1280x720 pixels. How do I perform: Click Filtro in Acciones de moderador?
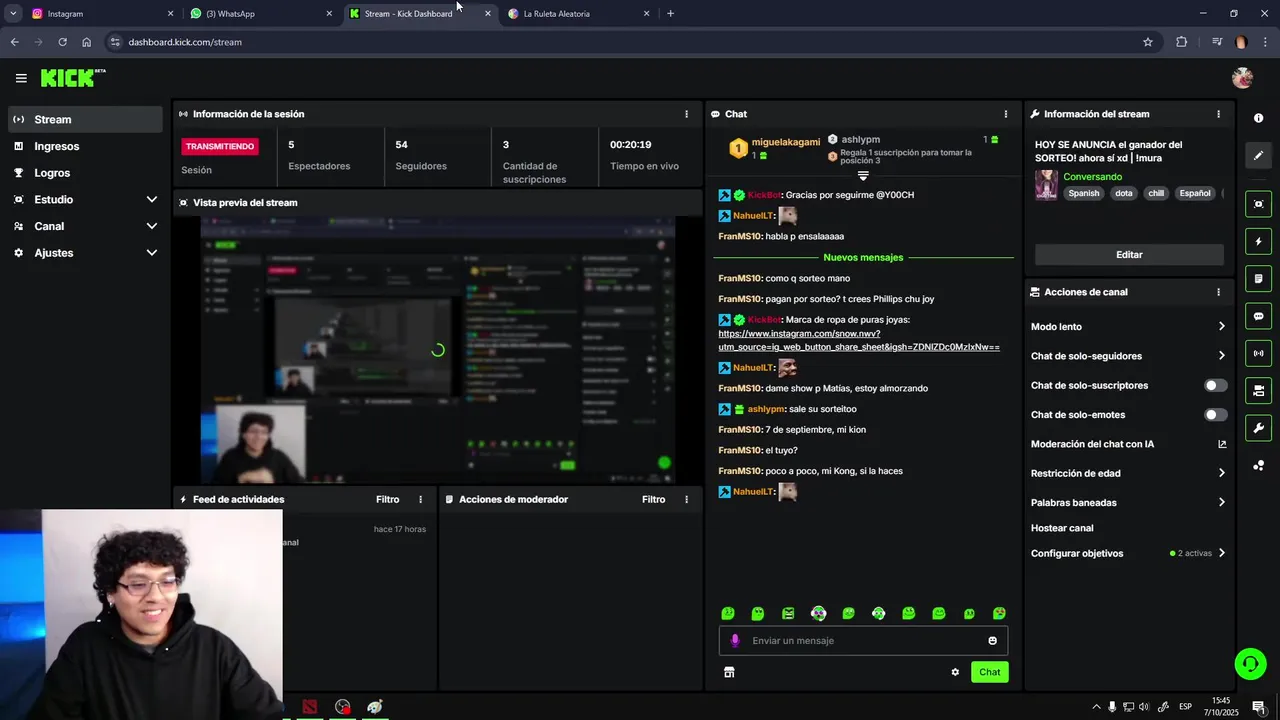(653, 499)
